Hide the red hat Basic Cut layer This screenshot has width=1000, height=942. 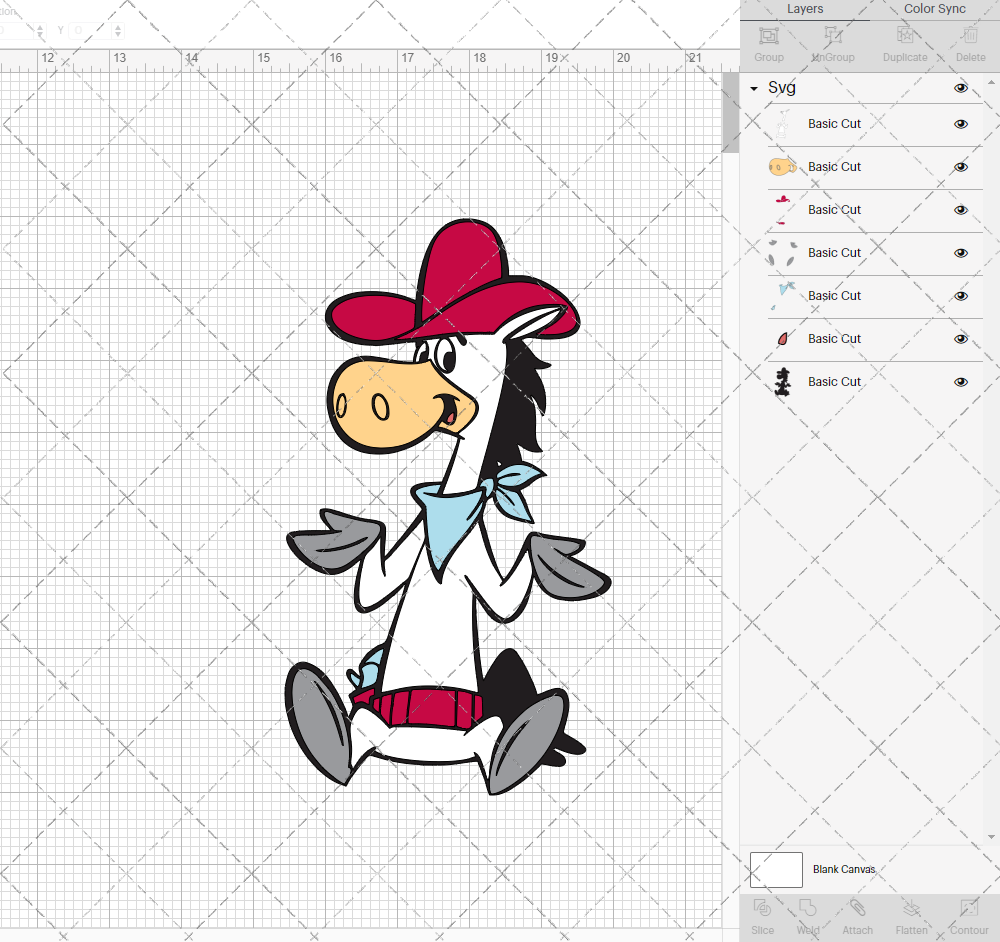960,210
